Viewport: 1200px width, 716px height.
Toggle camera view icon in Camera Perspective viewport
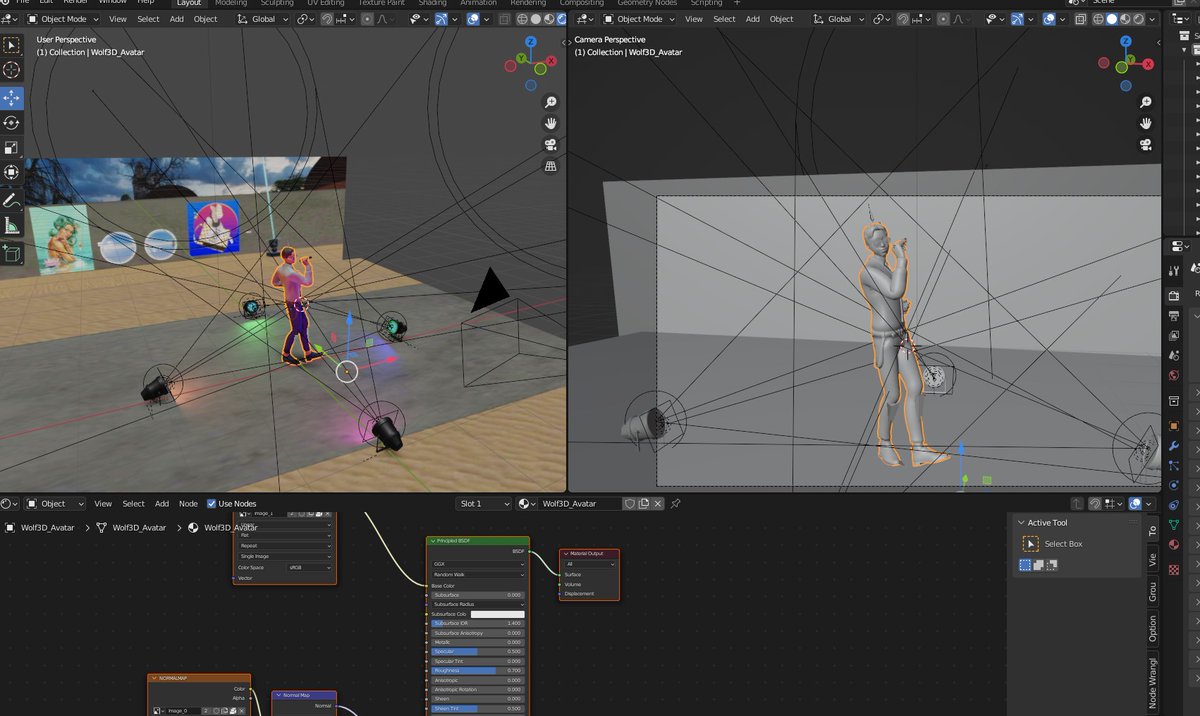coord(1146,145)
